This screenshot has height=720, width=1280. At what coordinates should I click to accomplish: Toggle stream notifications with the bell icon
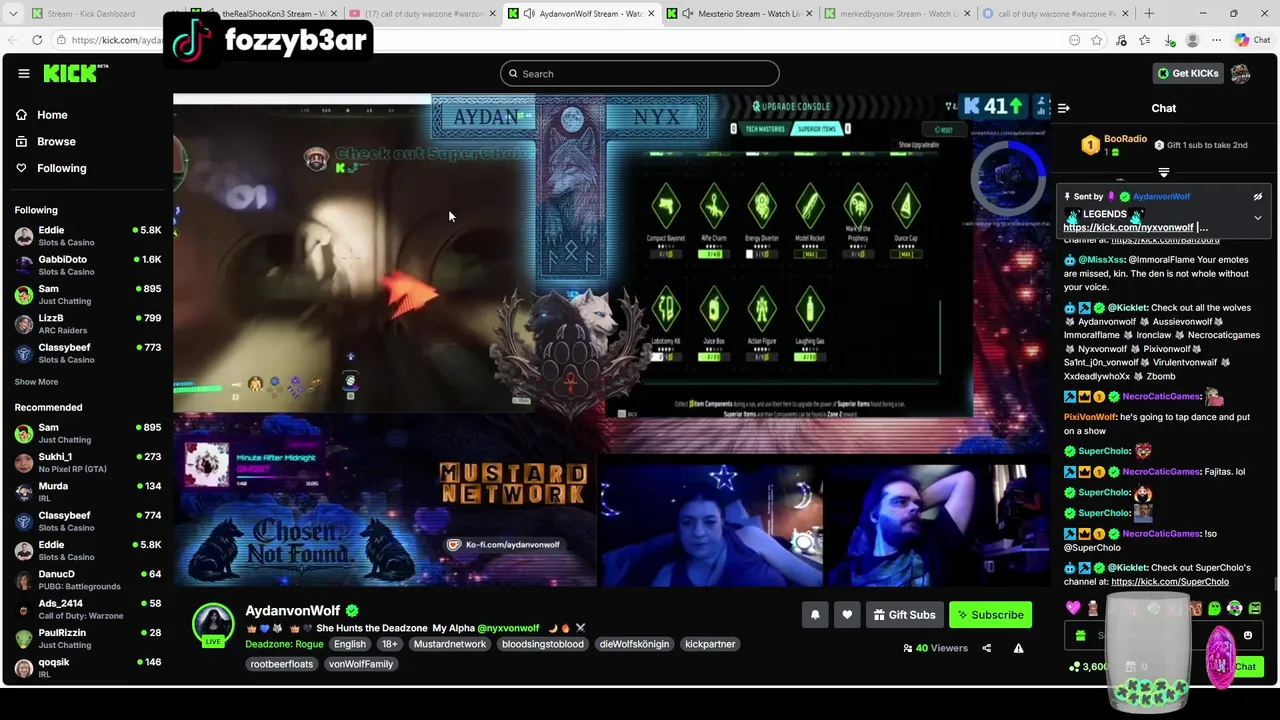point(815,615)
